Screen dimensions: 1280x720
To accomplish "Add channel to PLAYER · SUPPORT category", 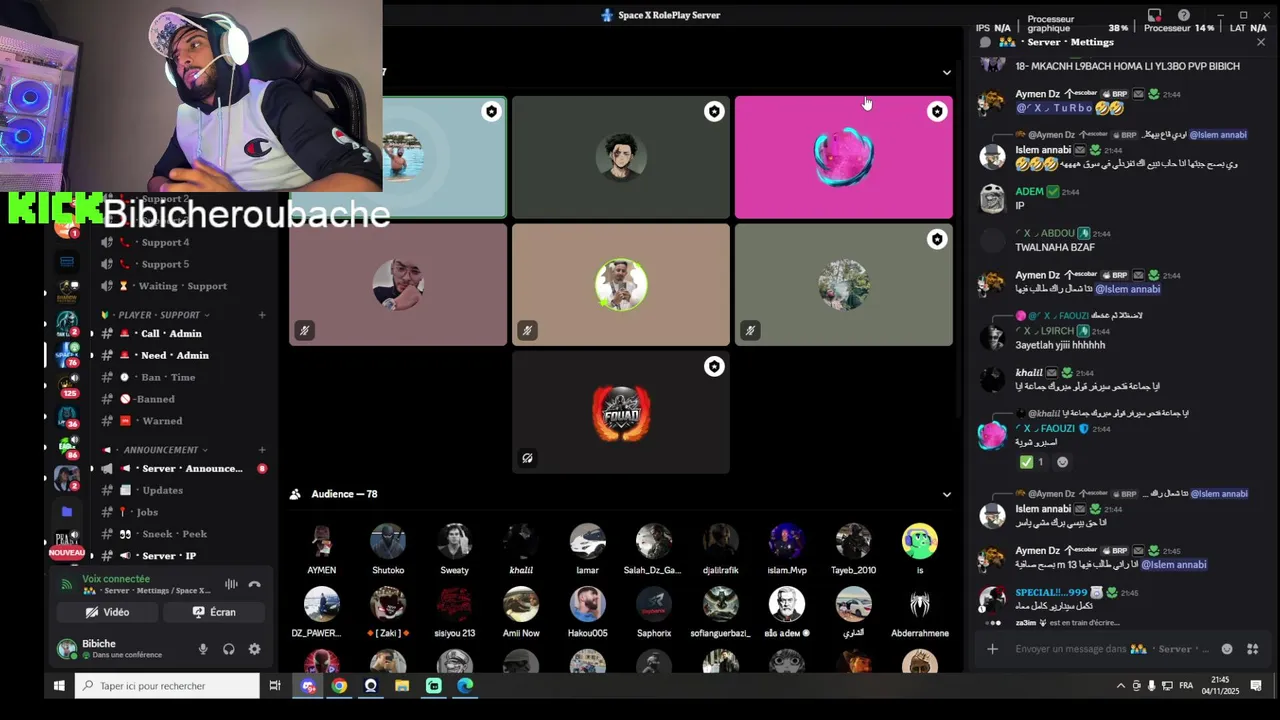I will click(x=262, y=315).
